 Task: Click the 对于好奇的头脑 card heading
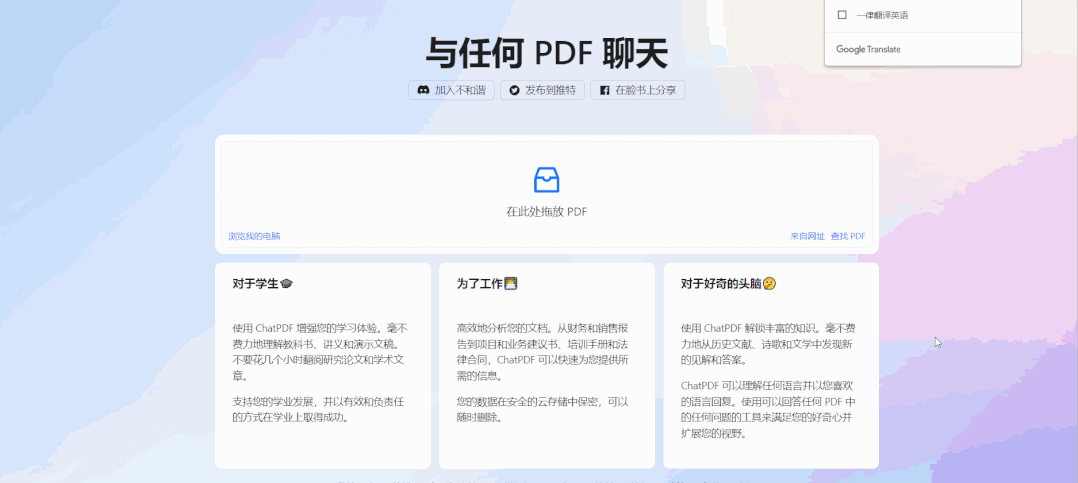point(721,283)
